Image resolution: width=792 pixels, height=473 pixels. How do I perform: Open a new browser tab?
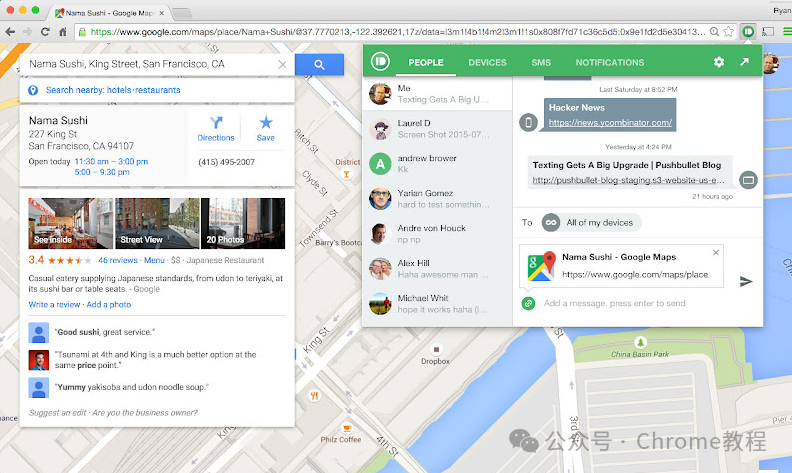pyautogui.click(x=182, y=14)
